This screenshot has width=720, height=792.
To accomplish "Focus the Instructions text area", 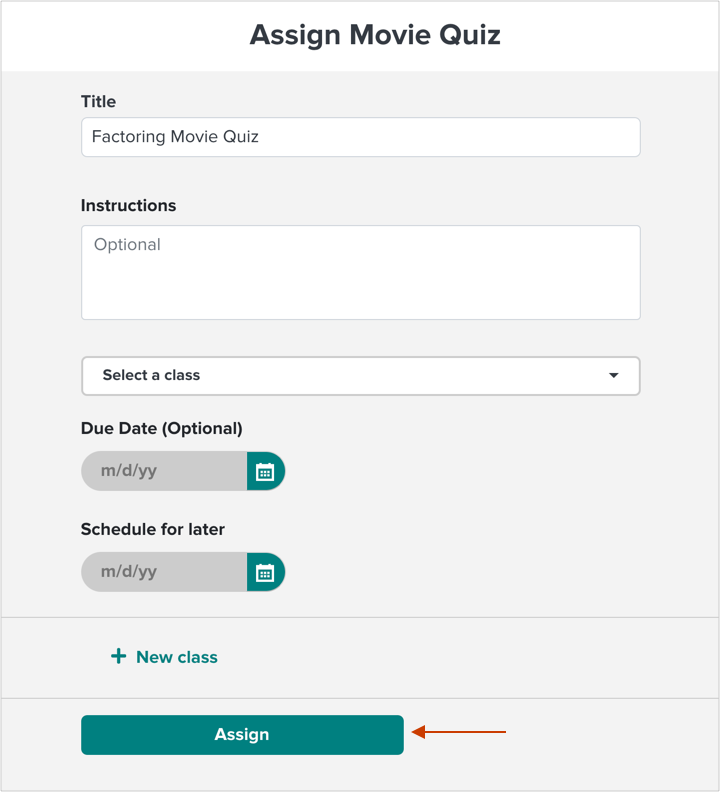I will [361, 272].
